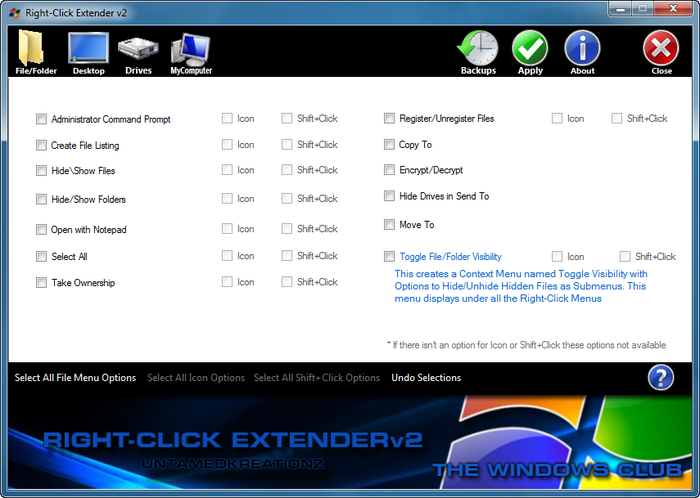Enable Shift+Click for Create File Listing
Viewport: 700px width, 498px height.
[287, 145]
